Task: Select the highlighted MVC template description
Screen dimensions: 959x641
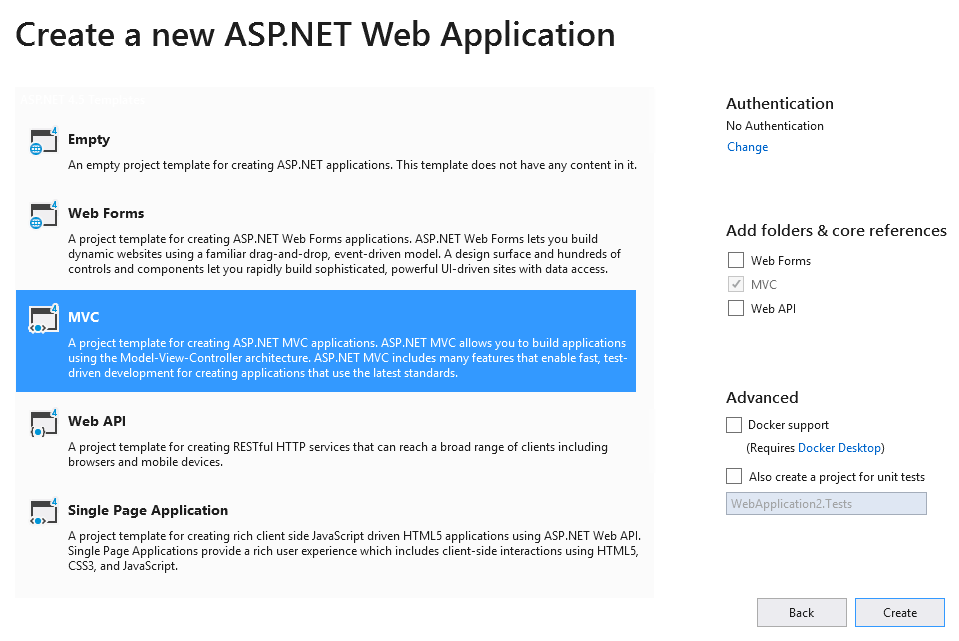Action: [x=346, y=358]
